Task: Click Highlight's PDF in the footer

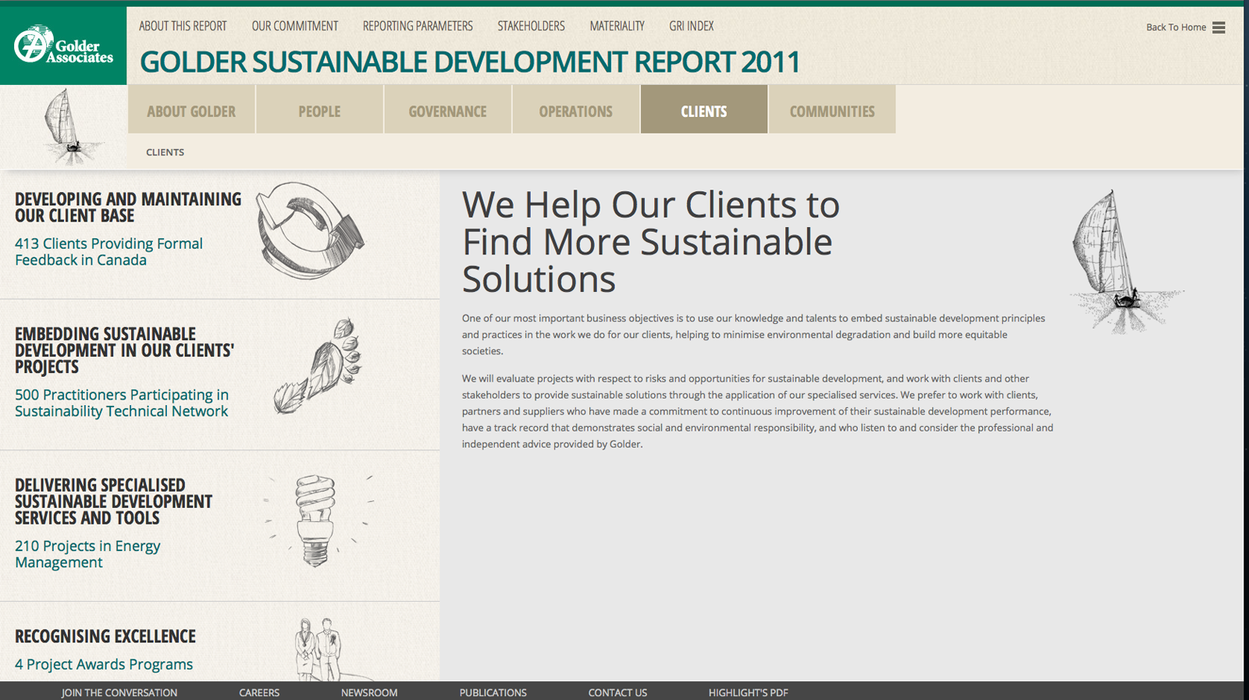Action: tap(748, 692)
